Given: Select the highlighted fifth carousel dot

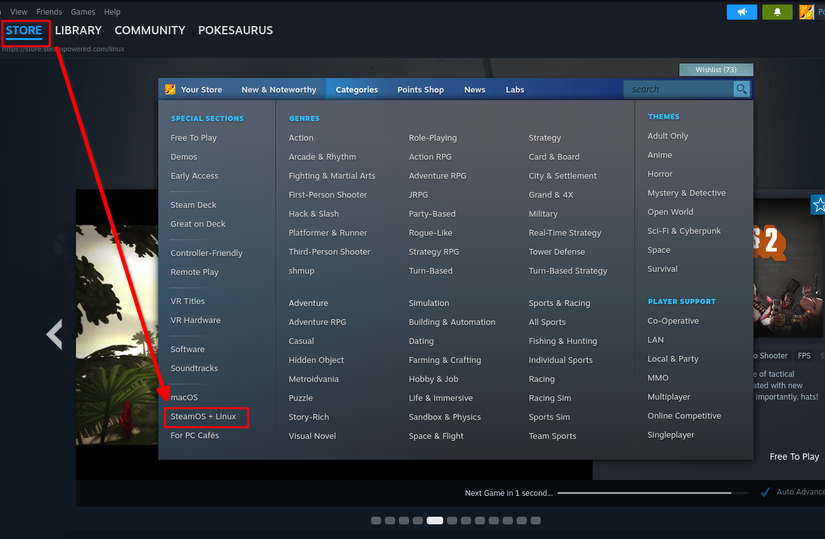Looking at the screenshot, I should 435,521.
